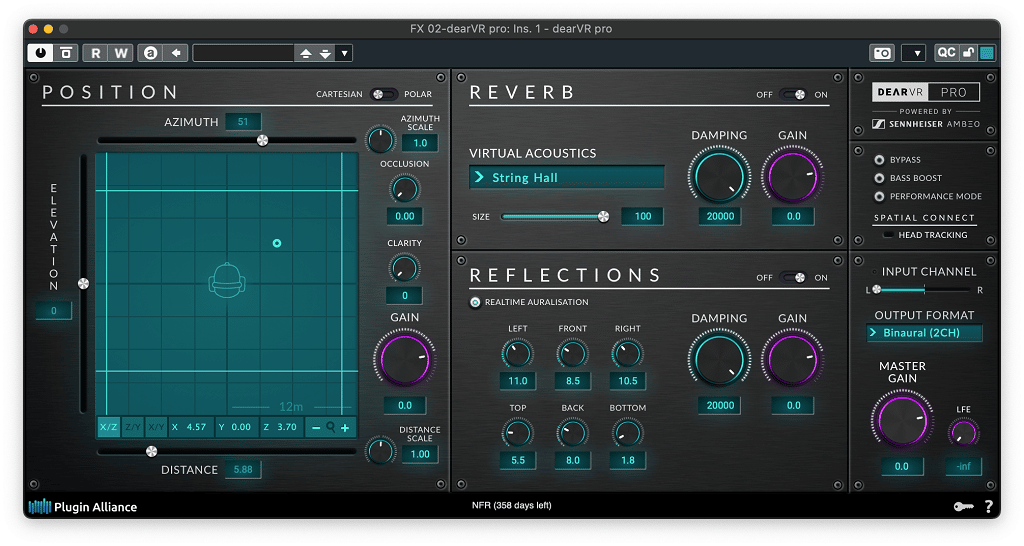Click the QC quick controls button
This screenshot has height=546, width=1024.
[946, 53]
